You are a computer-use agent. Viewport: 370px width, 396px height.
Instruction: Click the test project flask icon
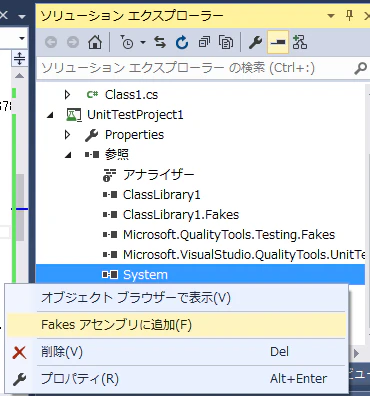tap(73, 115)
